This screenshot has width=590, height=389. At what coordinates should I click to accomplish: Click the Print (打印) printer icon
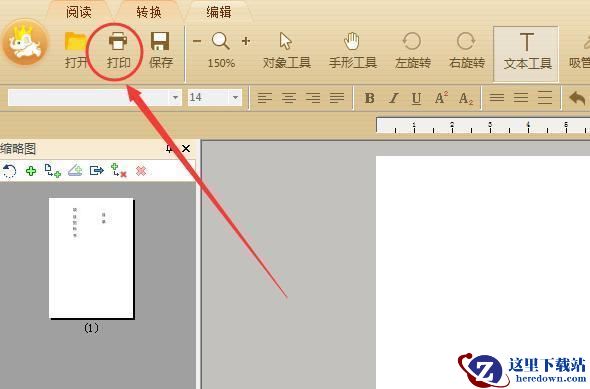tap(118, 41)
